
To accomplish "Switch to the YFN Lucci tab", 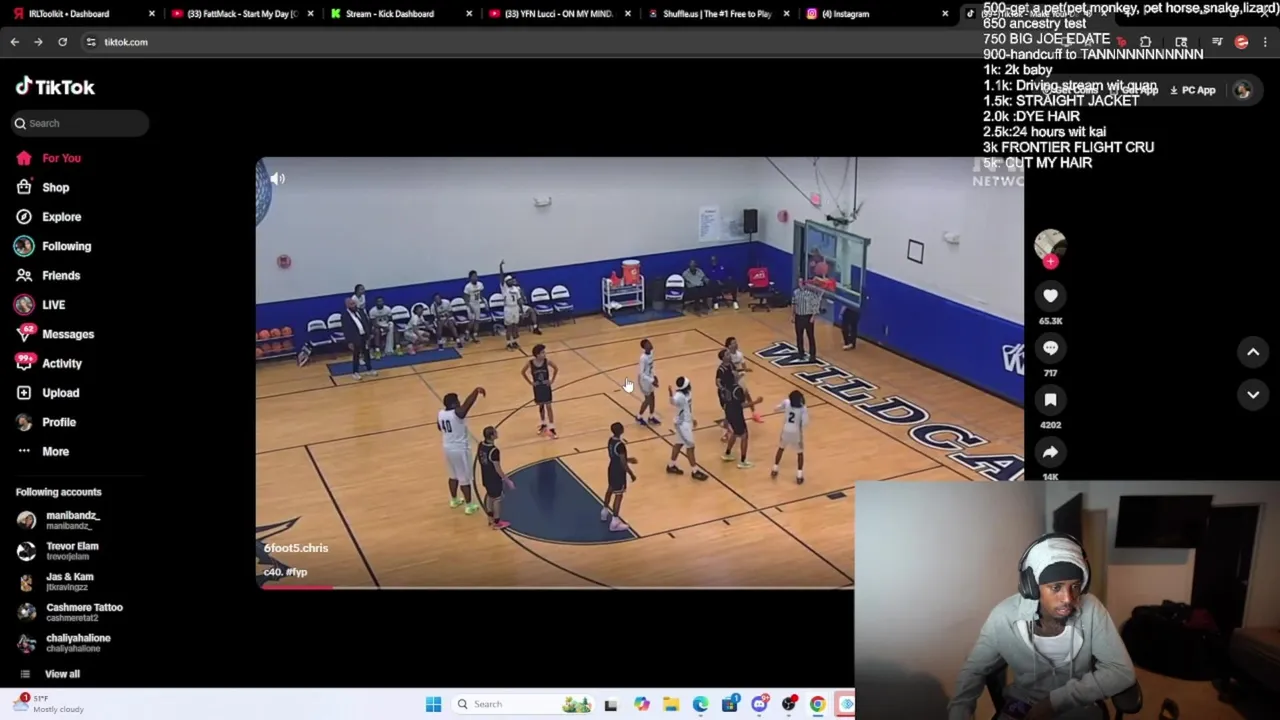I will tap(552, 14).
